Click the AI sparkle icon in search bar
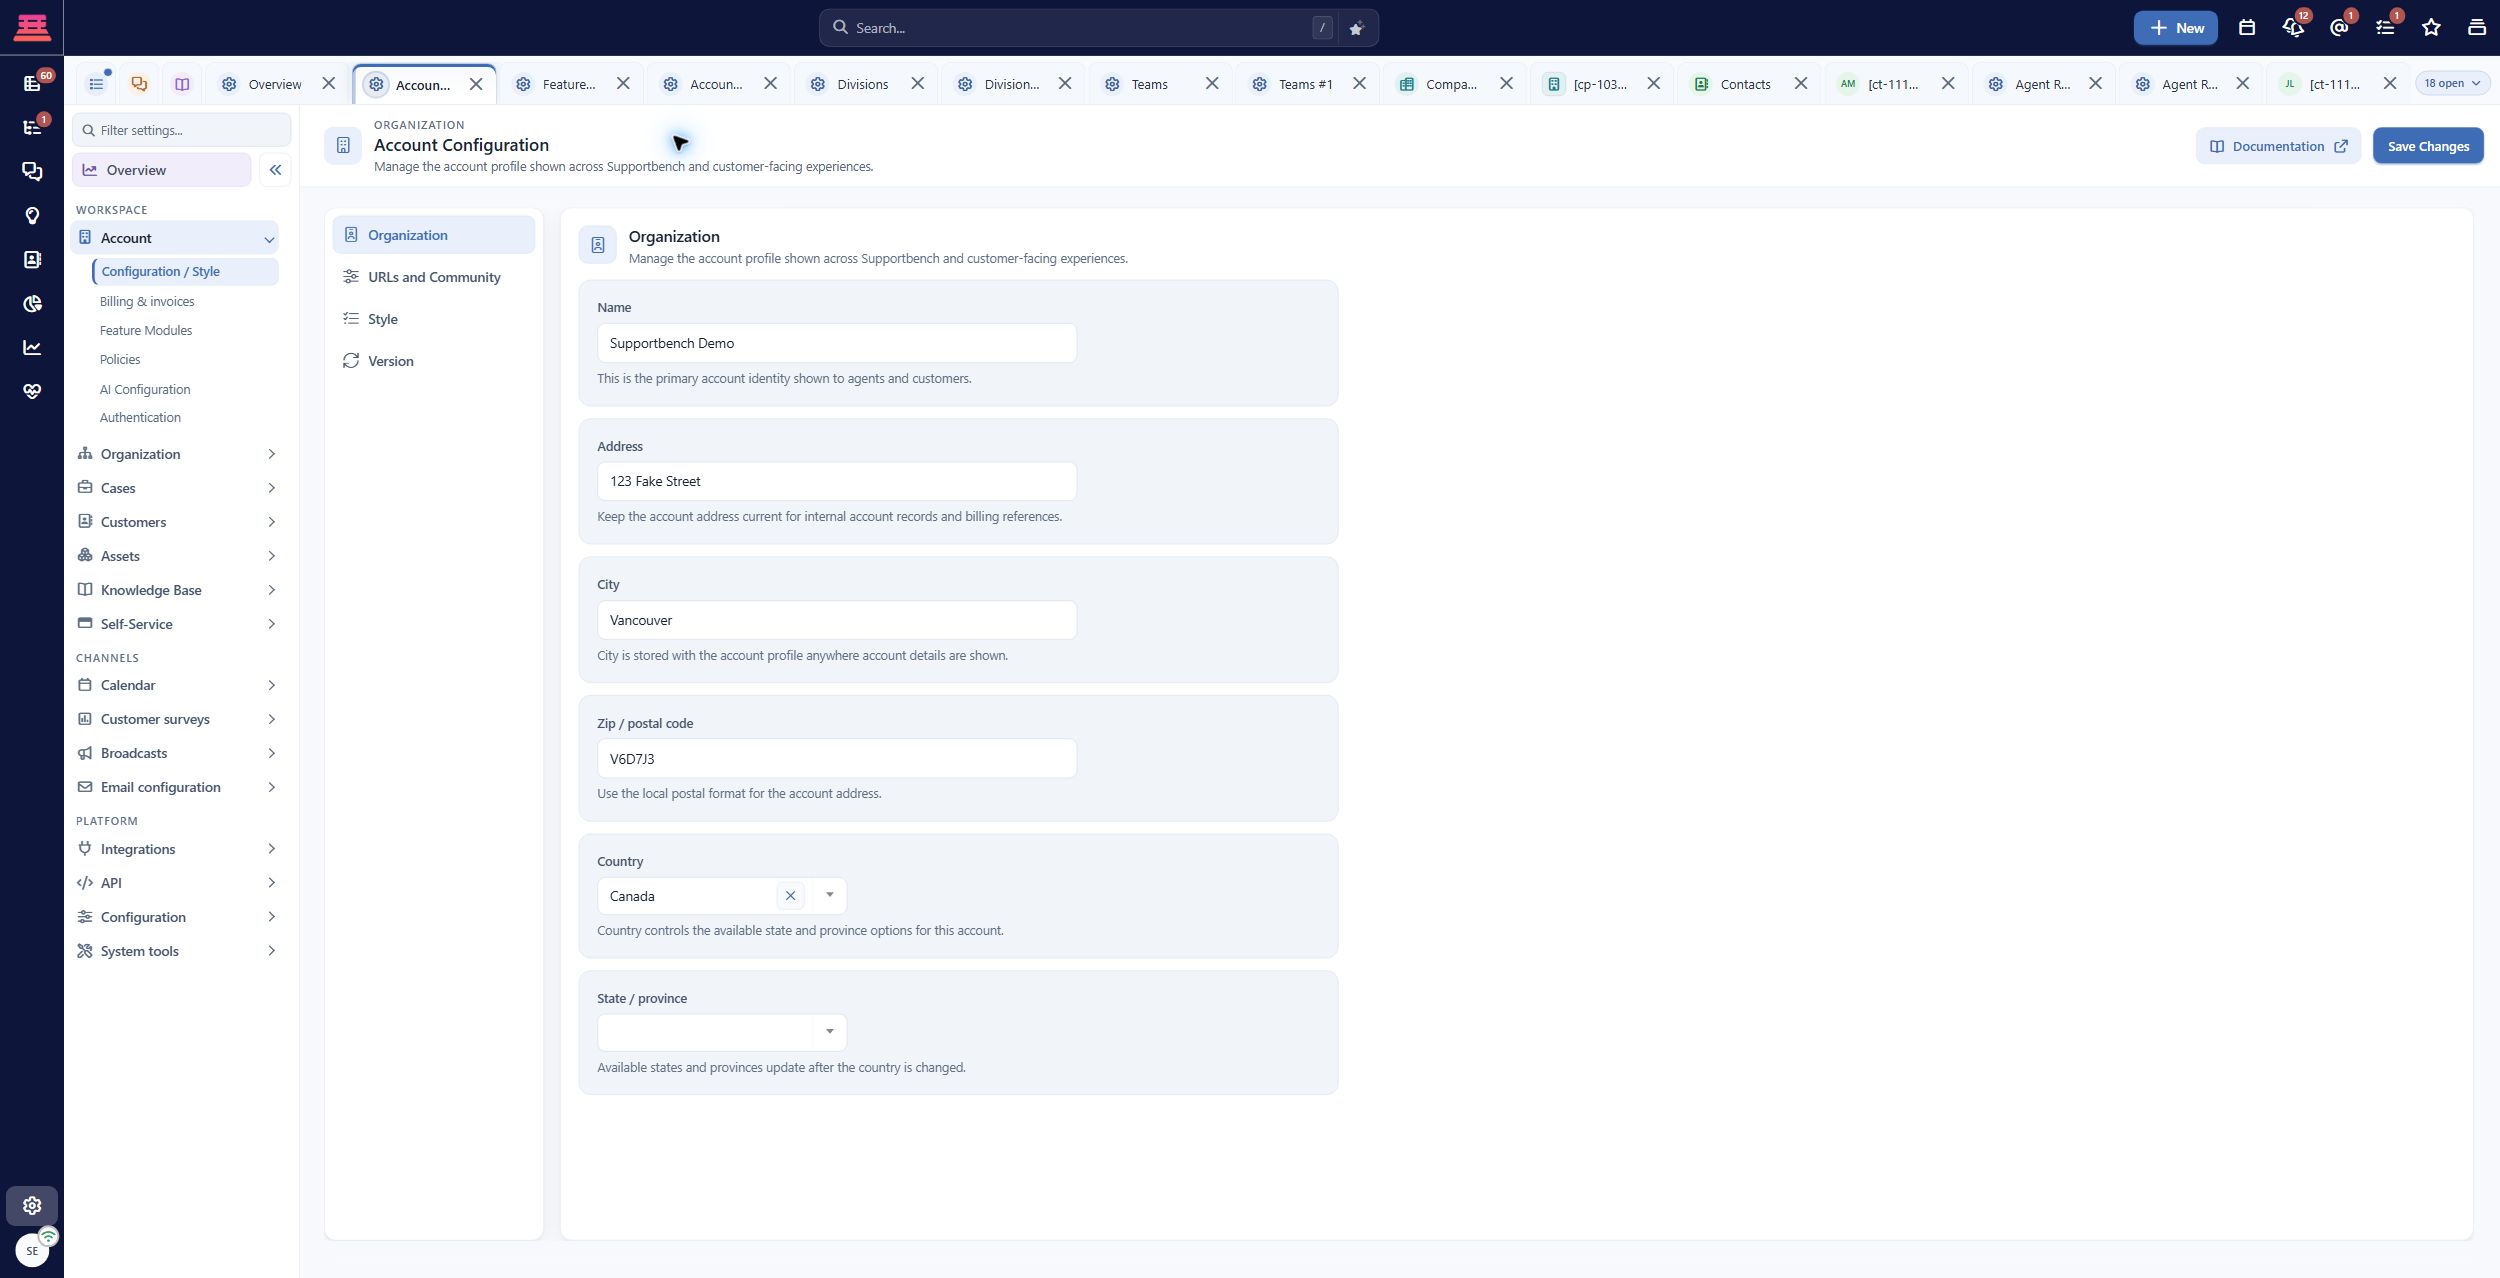The height and width of the screenshot is (1278, 2500). click(1356, 28)
